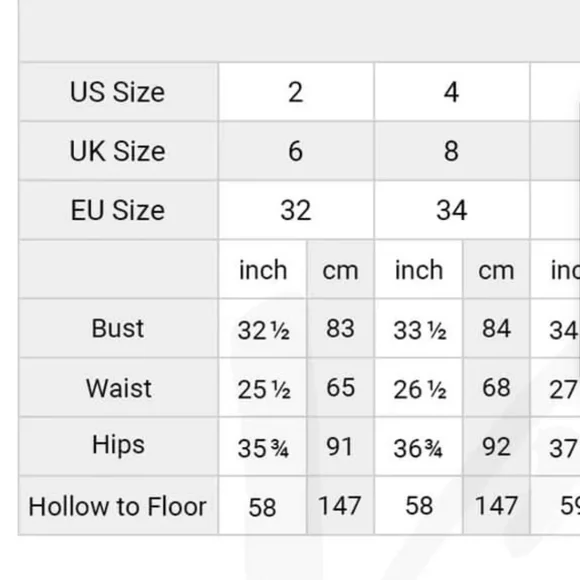Click the bust 32½ inch value
The image size is (580, 580).
tap(263, 328)
